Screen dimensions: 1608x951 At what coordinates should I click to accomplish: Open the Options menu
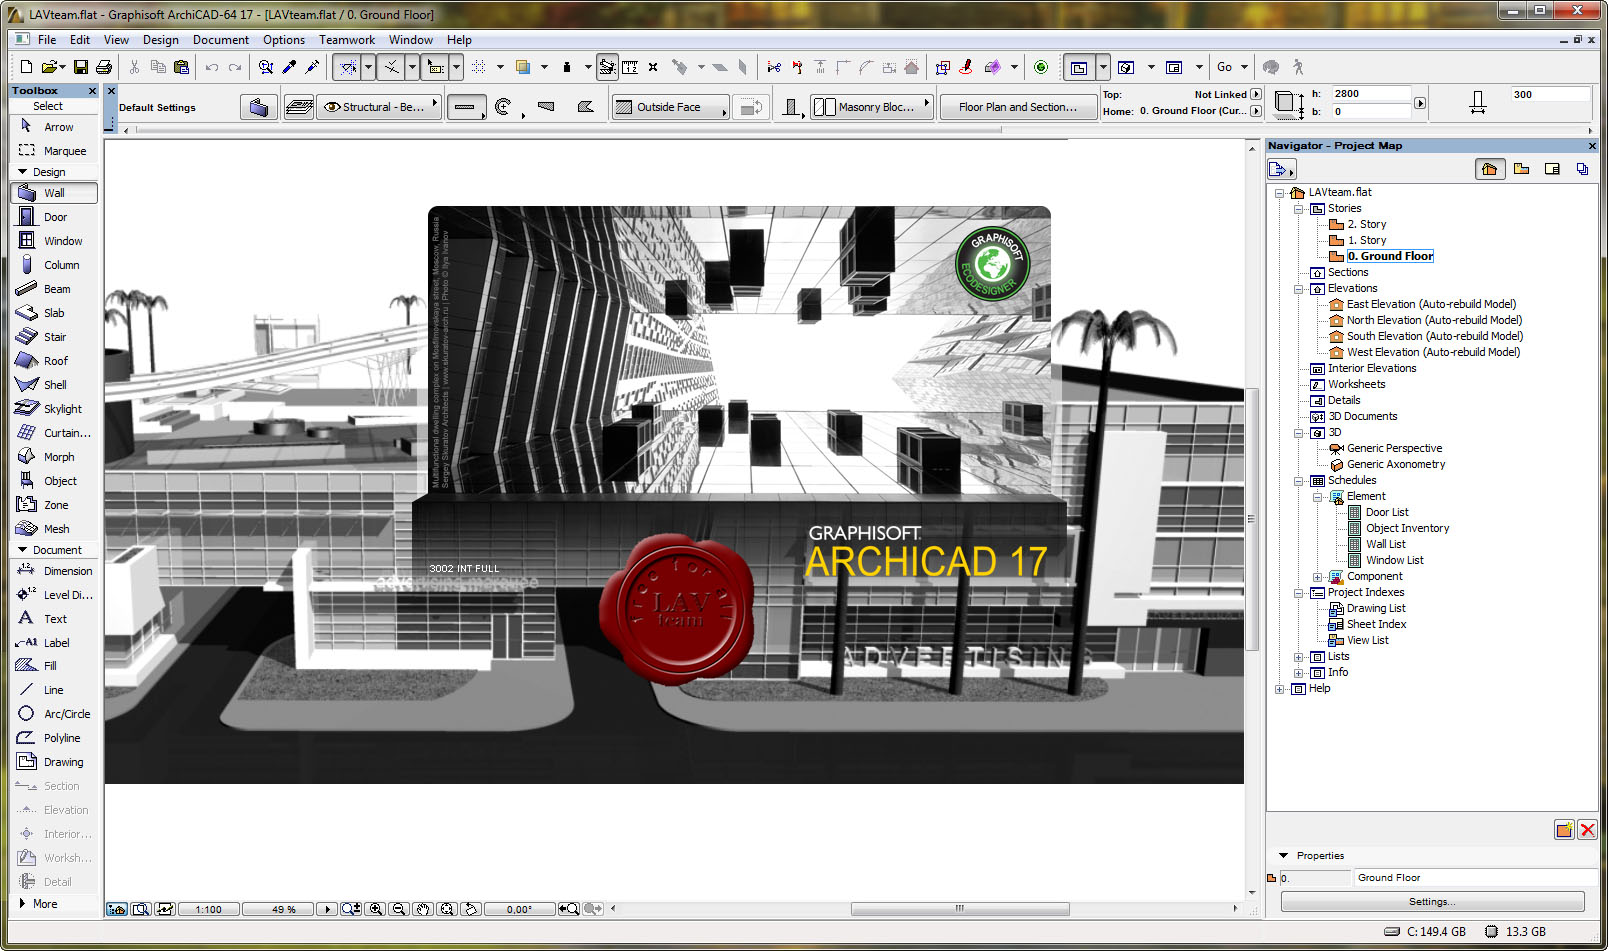pyautogui.click(x=284, y=40)
